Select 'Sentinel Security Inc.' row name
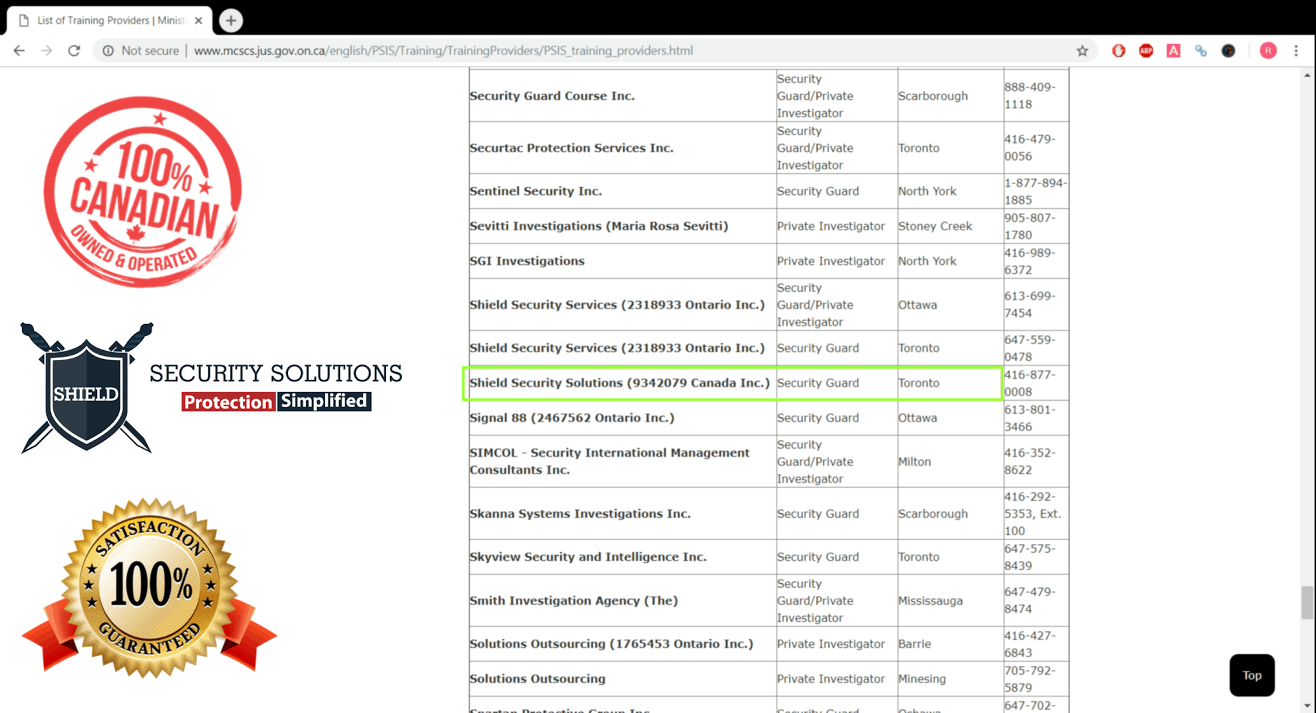The width and height of the screenshot is (1316, 713). point(535,191)
